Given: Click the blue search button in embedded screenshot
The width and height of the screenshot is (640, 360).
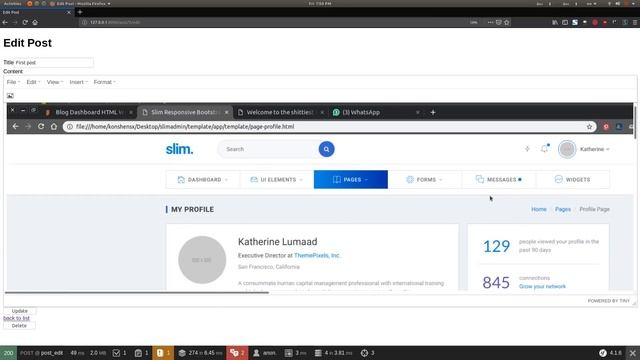Looking at the screenshot, I should pos(327,149).
